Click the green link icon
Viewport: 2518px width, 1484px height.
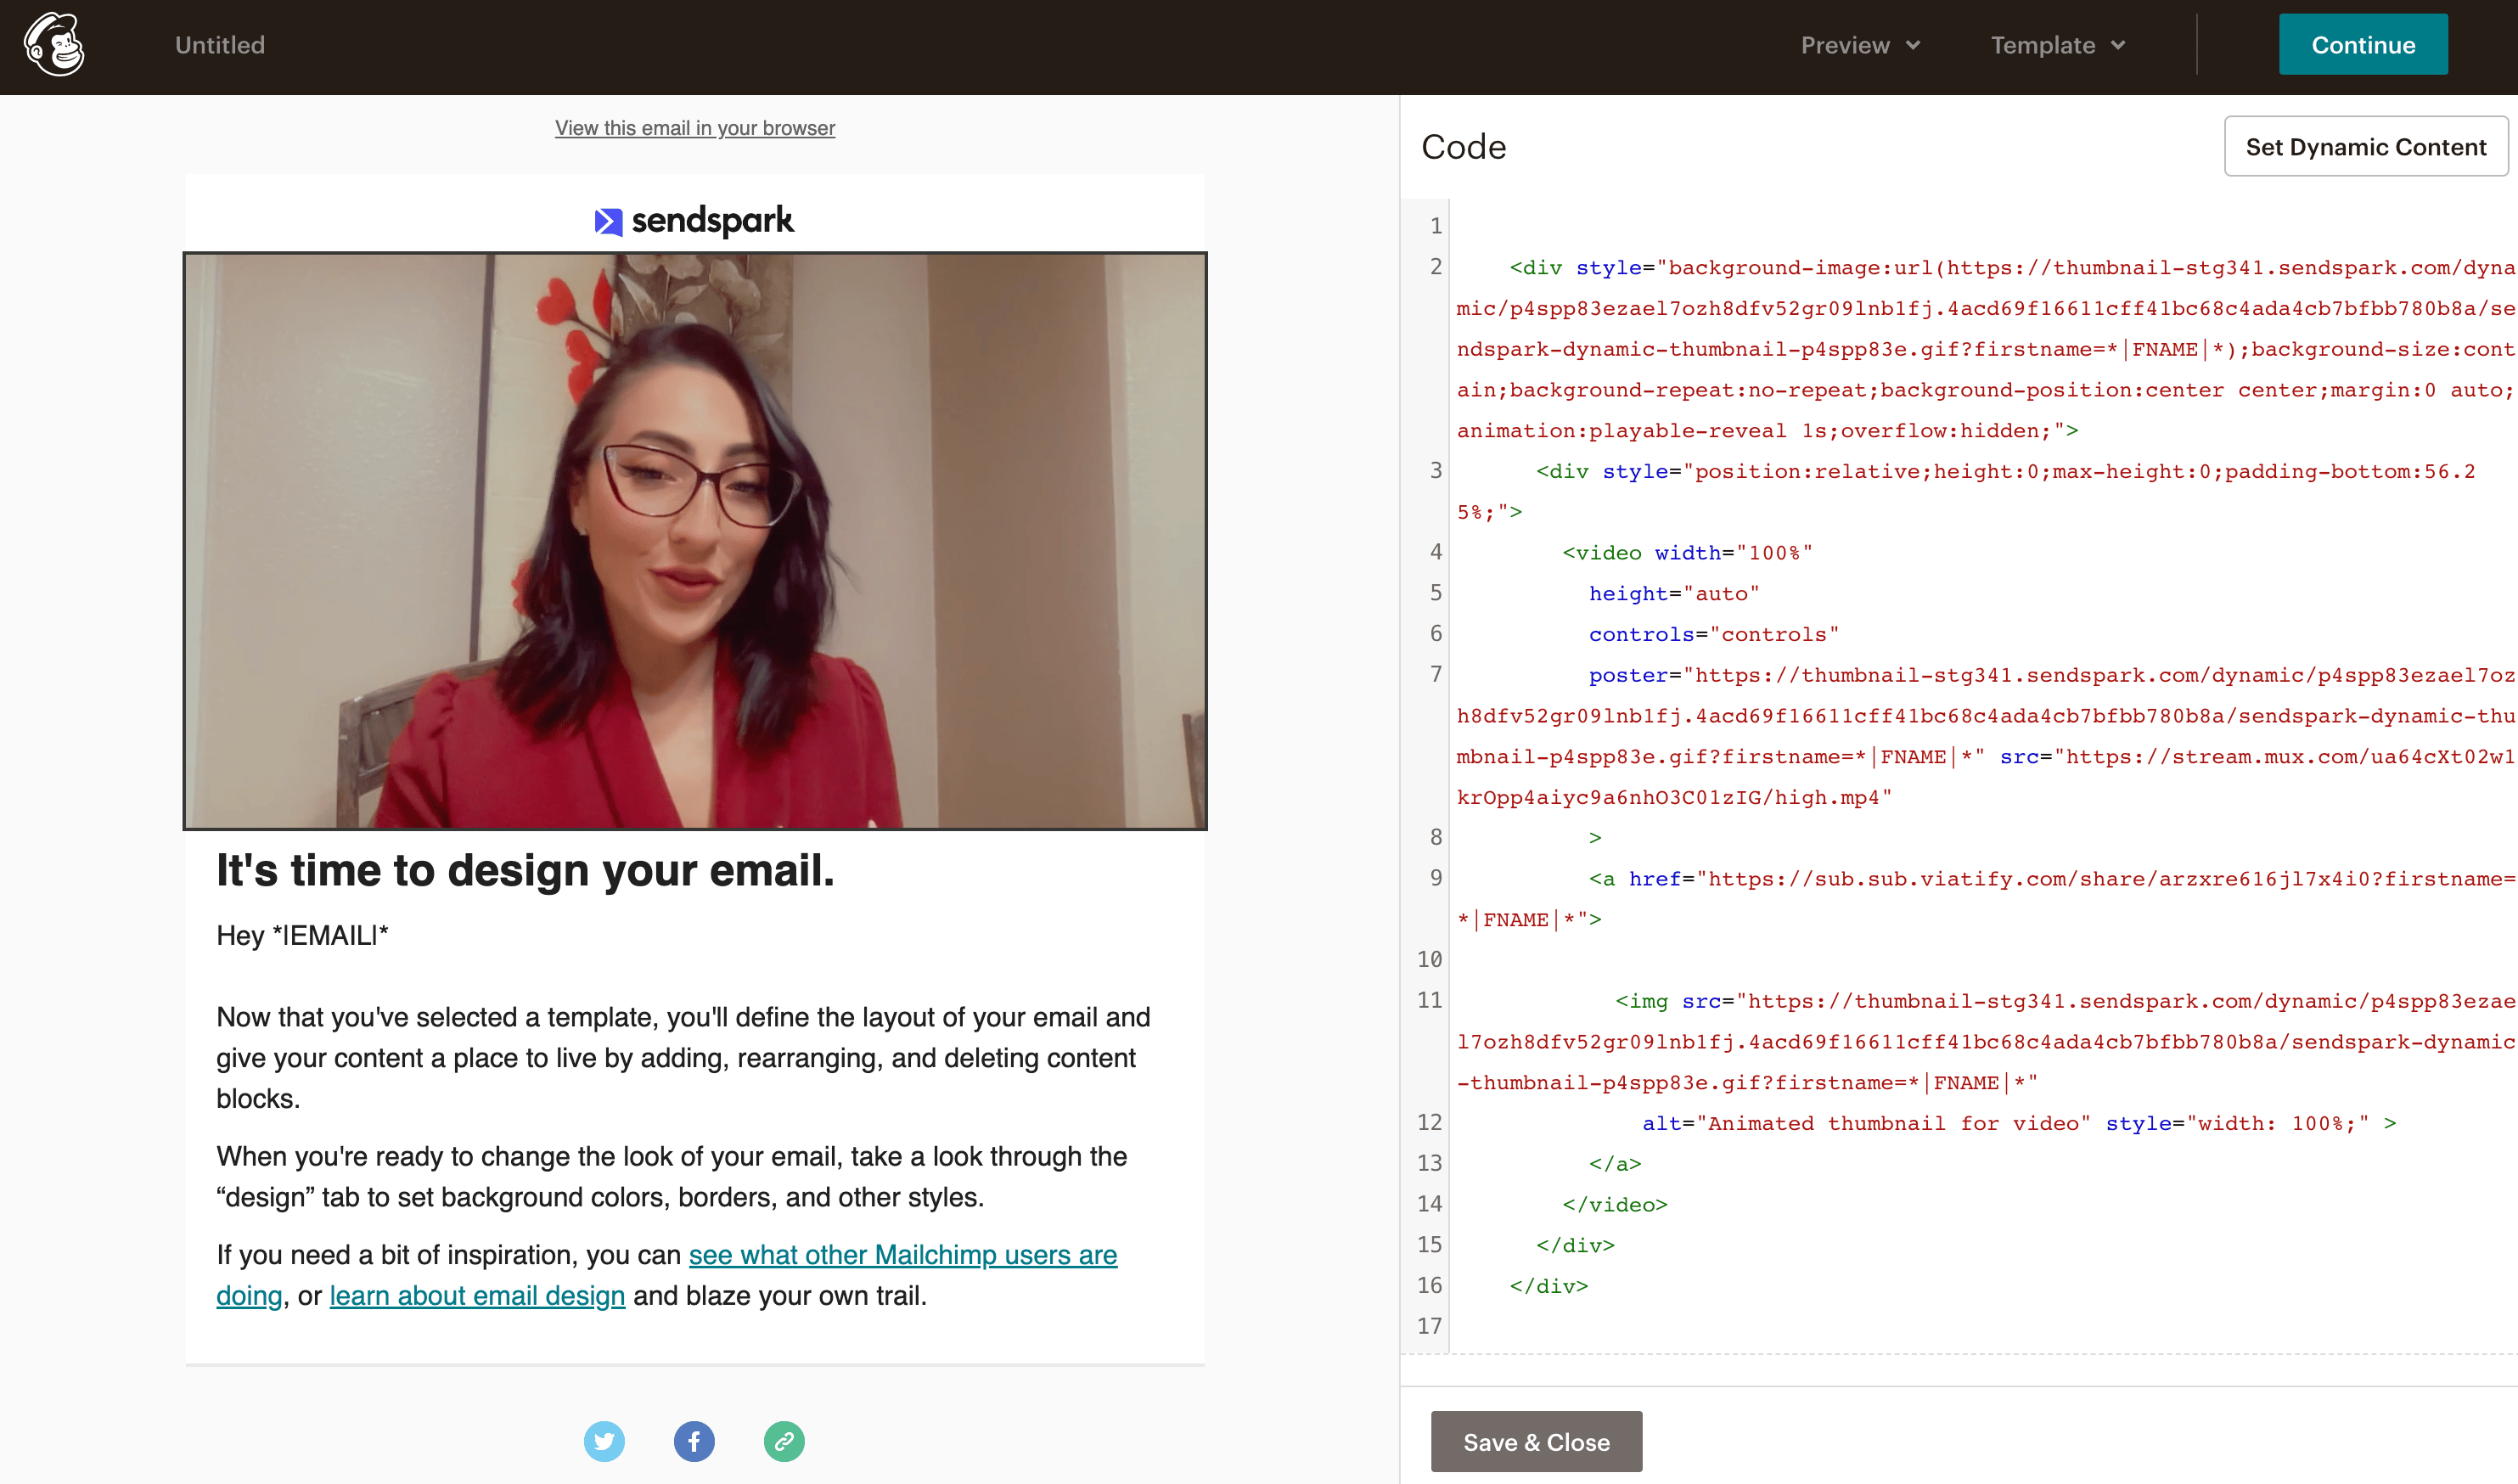[784, 1441]
